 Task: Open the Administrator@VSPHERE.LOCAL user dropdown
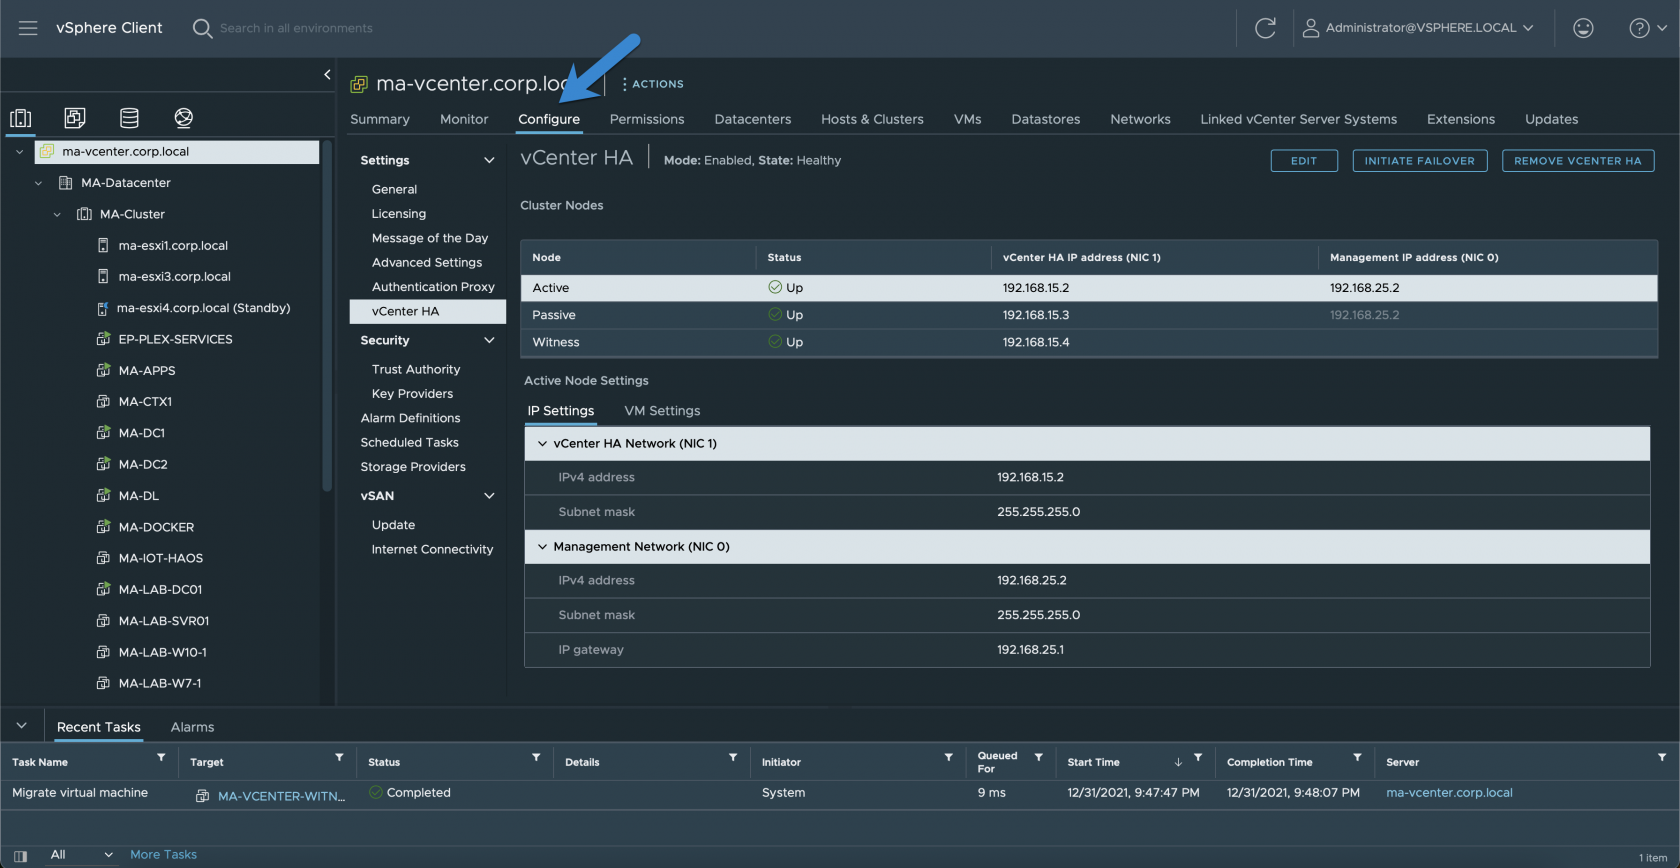1418,28
